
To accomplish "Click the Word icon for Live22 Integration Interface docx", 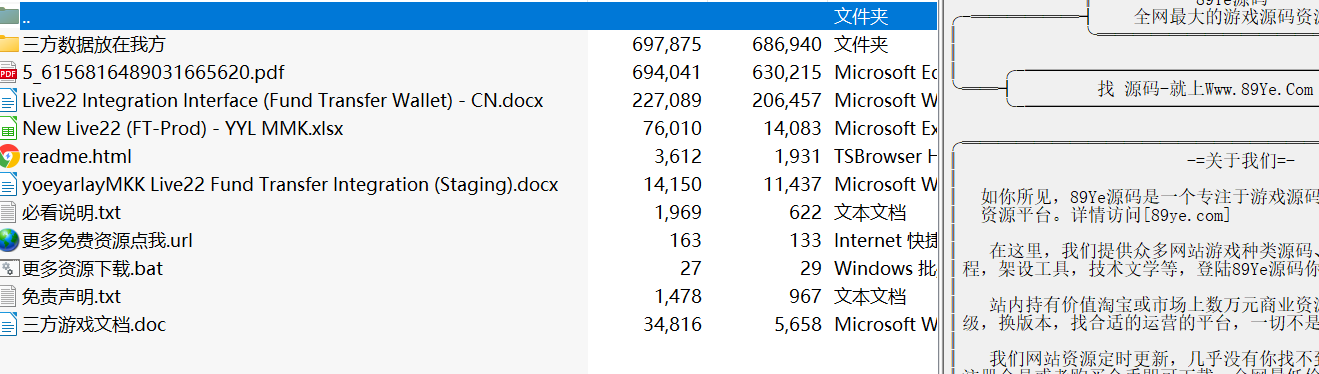I will (x=9, y=100).
